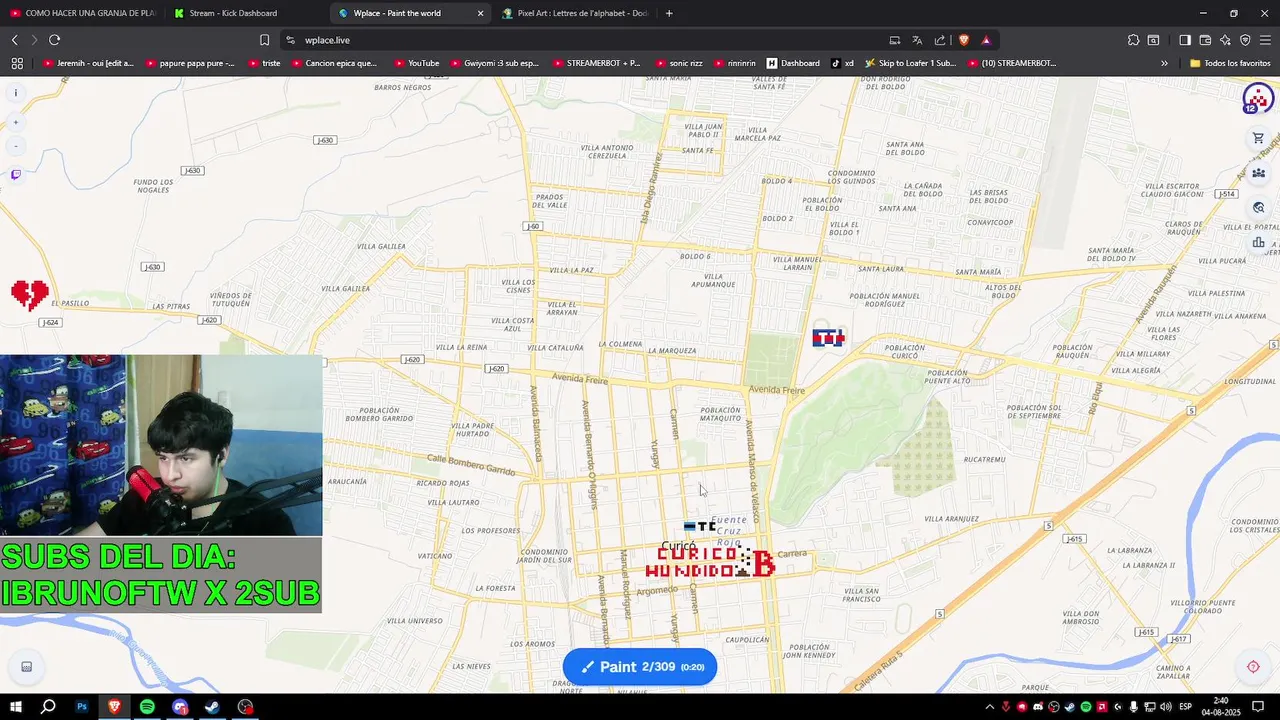Screen dimensions: 1280x720
Task: Open Brave Shields lion icon
Action: click(x=963, y=40)
